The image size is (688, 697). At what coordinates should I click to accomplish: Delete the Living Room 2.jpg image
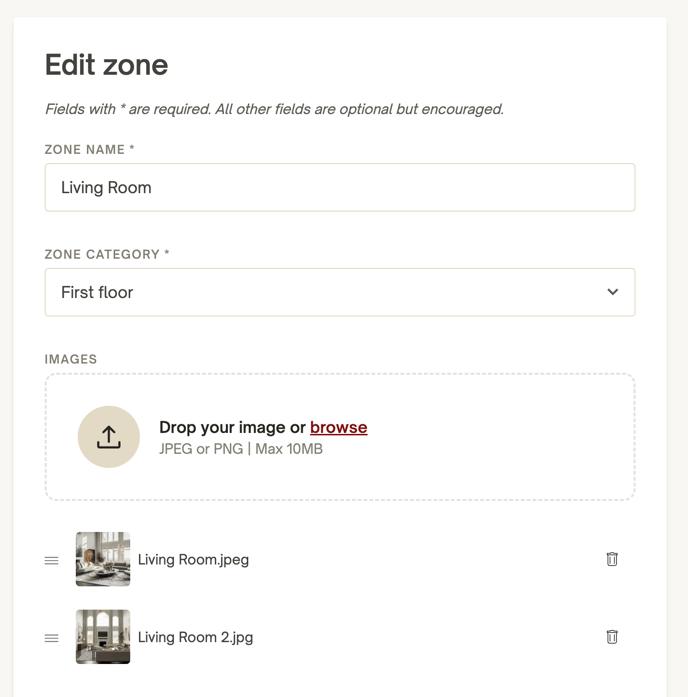[612, 637]
